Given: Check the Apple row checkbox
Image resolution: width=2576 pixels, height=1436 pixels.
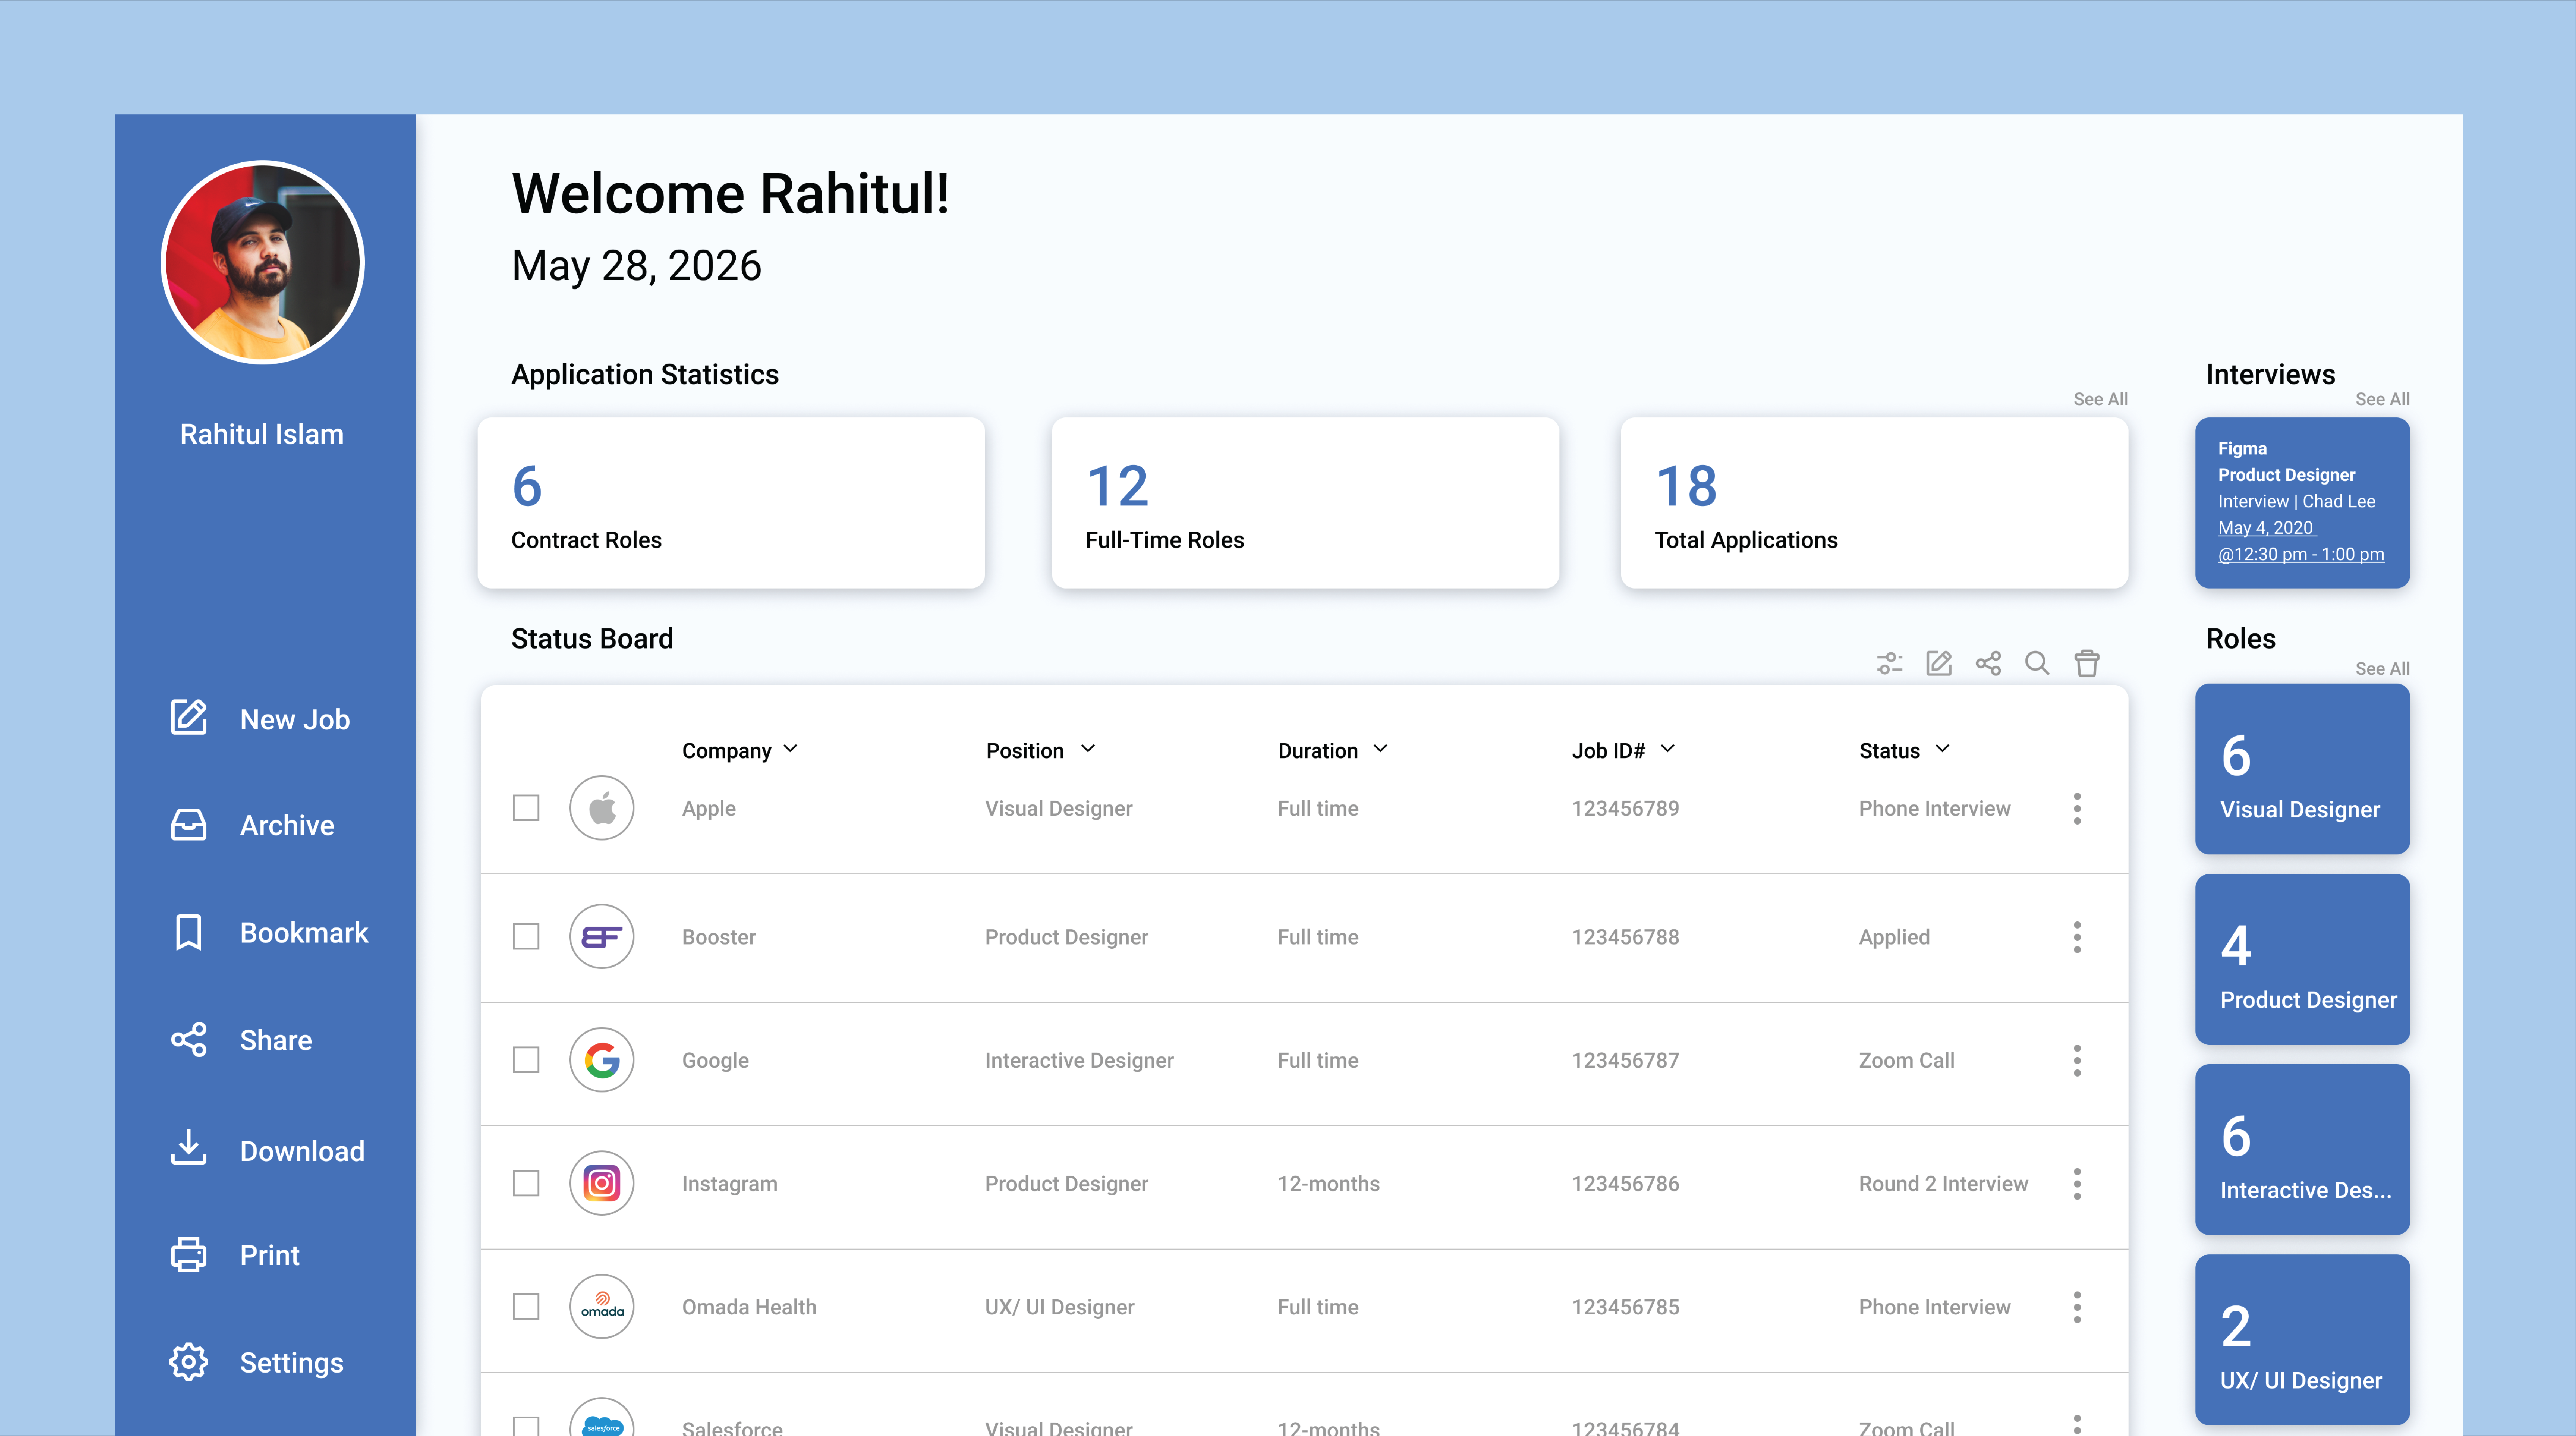Looking at the screenshot, I should [526, 808].
